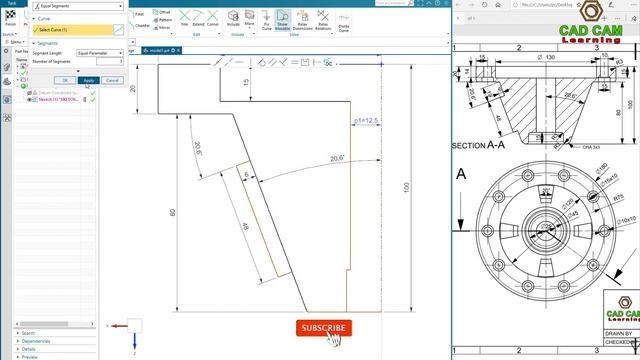Open settings gear in left resource bar
640x360 pixels.
pos(6,51)
